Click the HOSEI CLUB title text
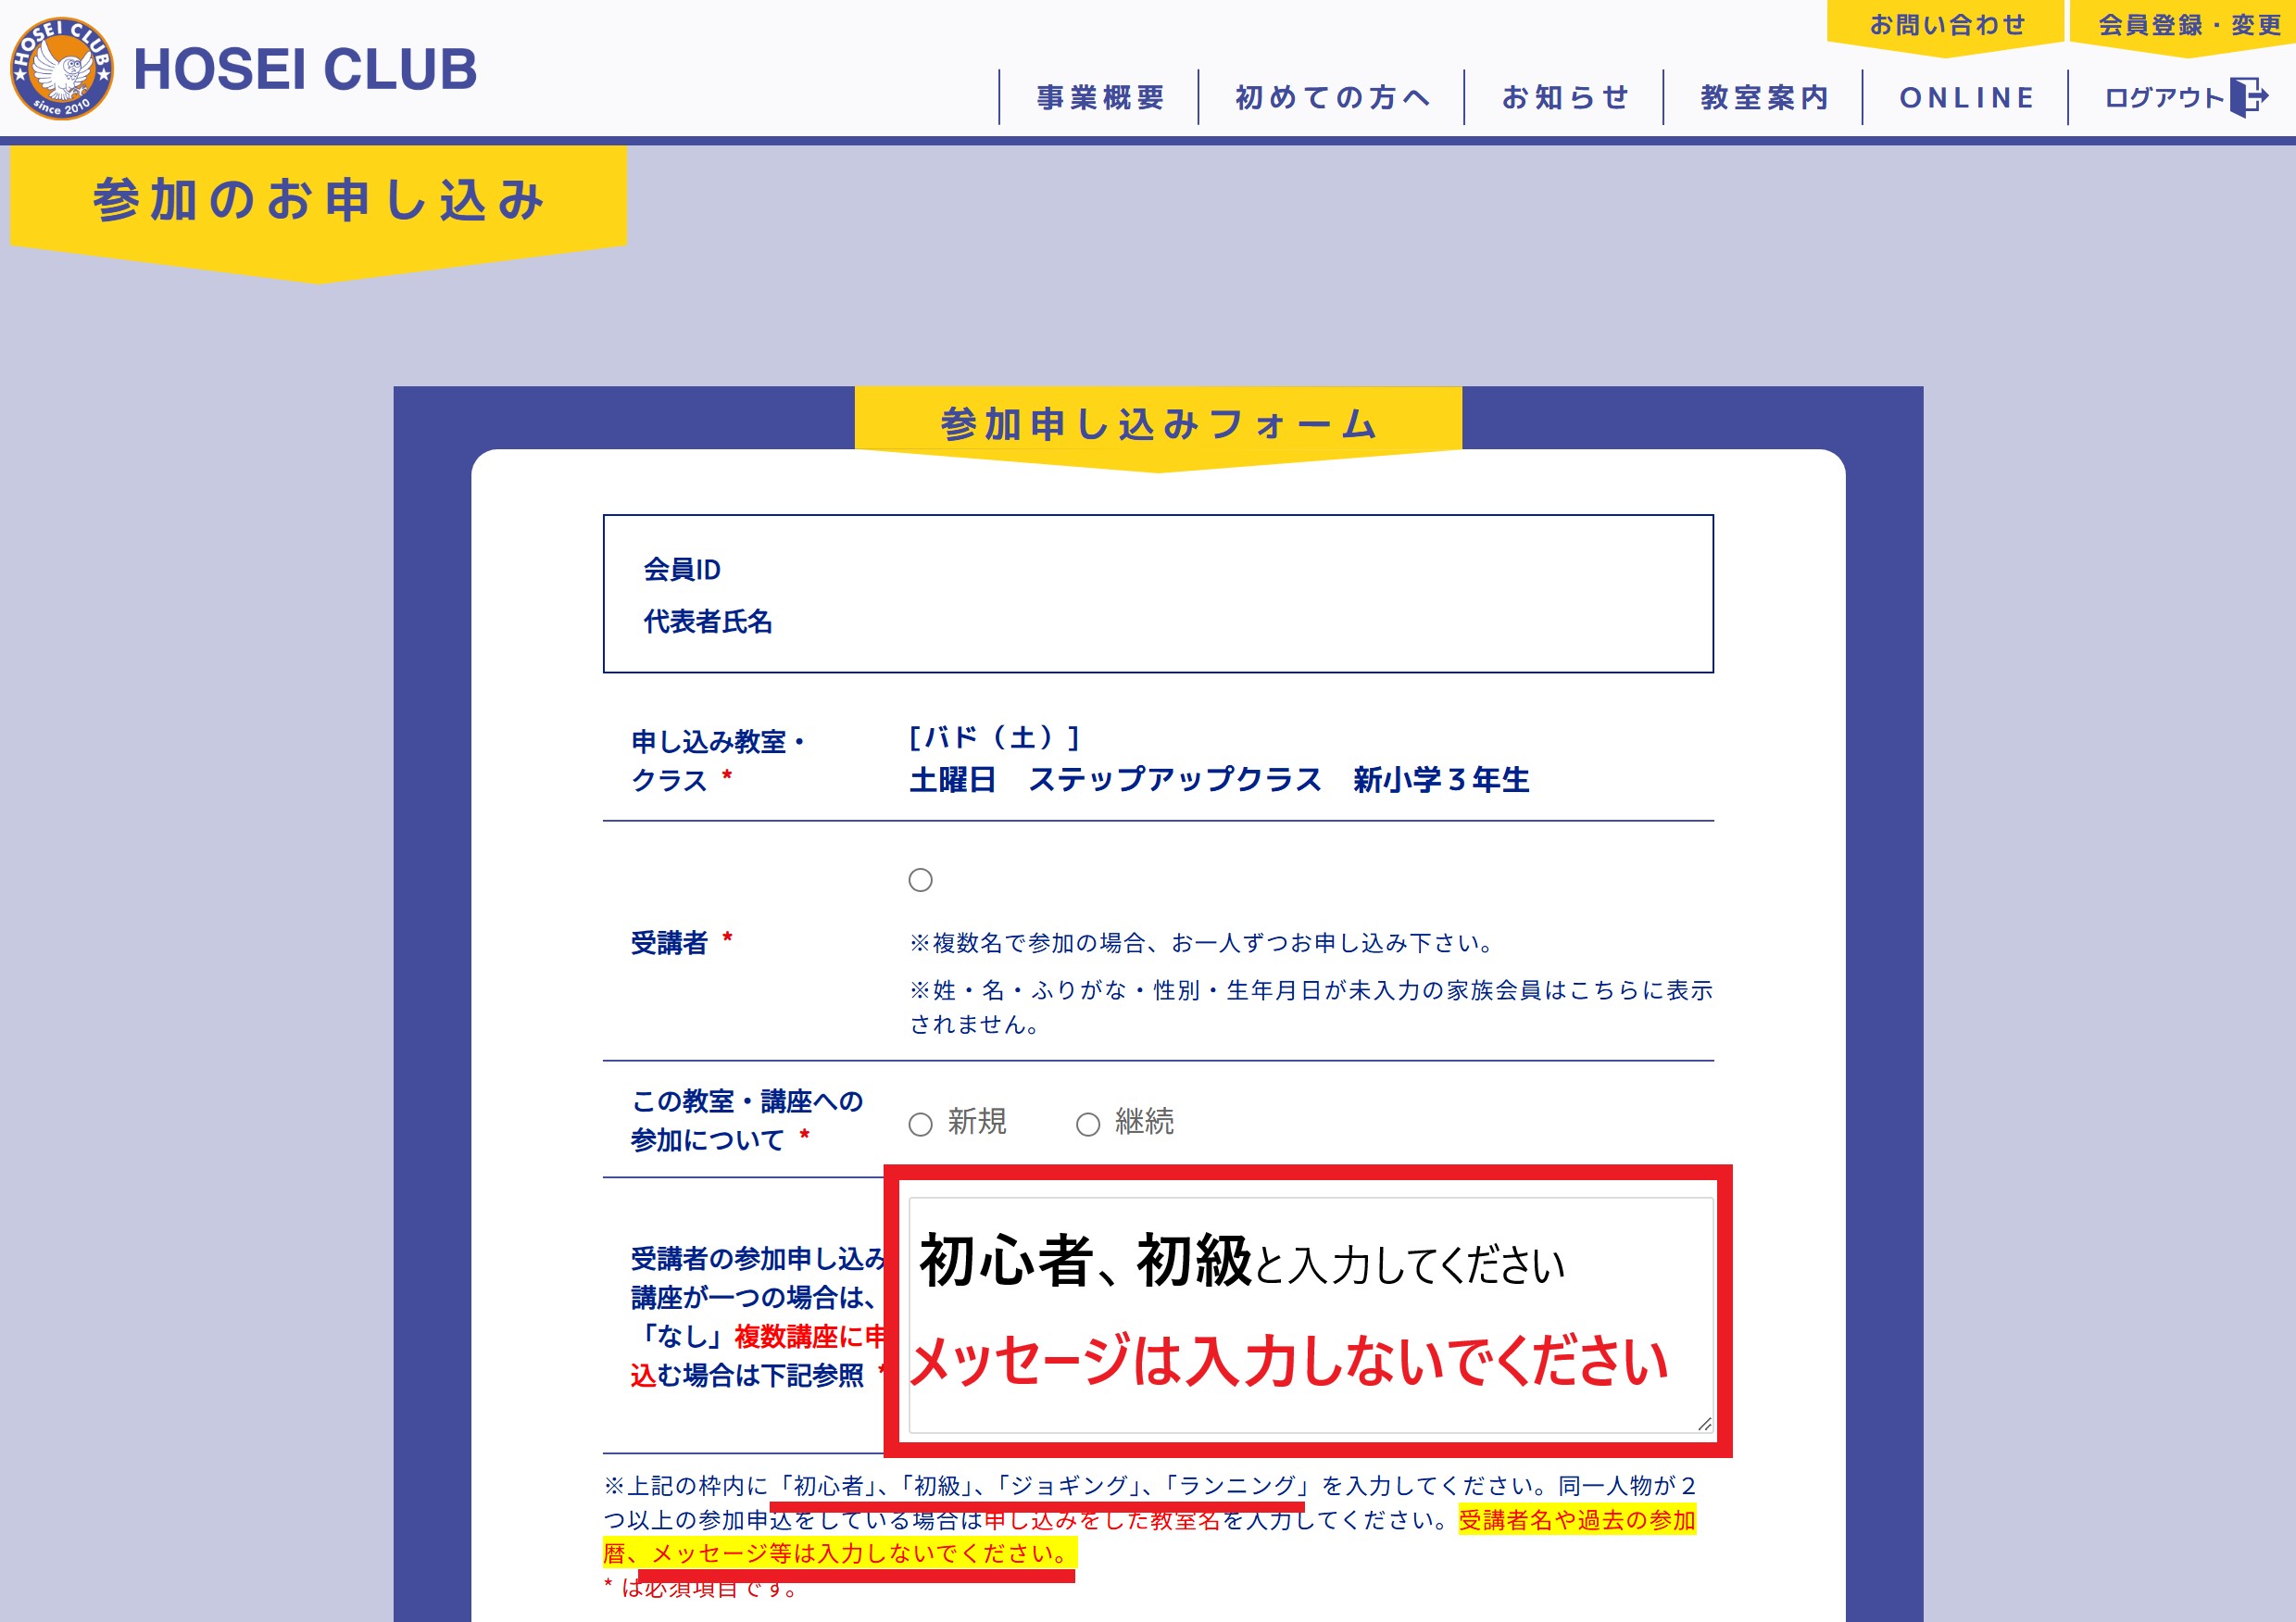The width and height of the screenshot is (2296, 1622). click(x=305, y=69)
